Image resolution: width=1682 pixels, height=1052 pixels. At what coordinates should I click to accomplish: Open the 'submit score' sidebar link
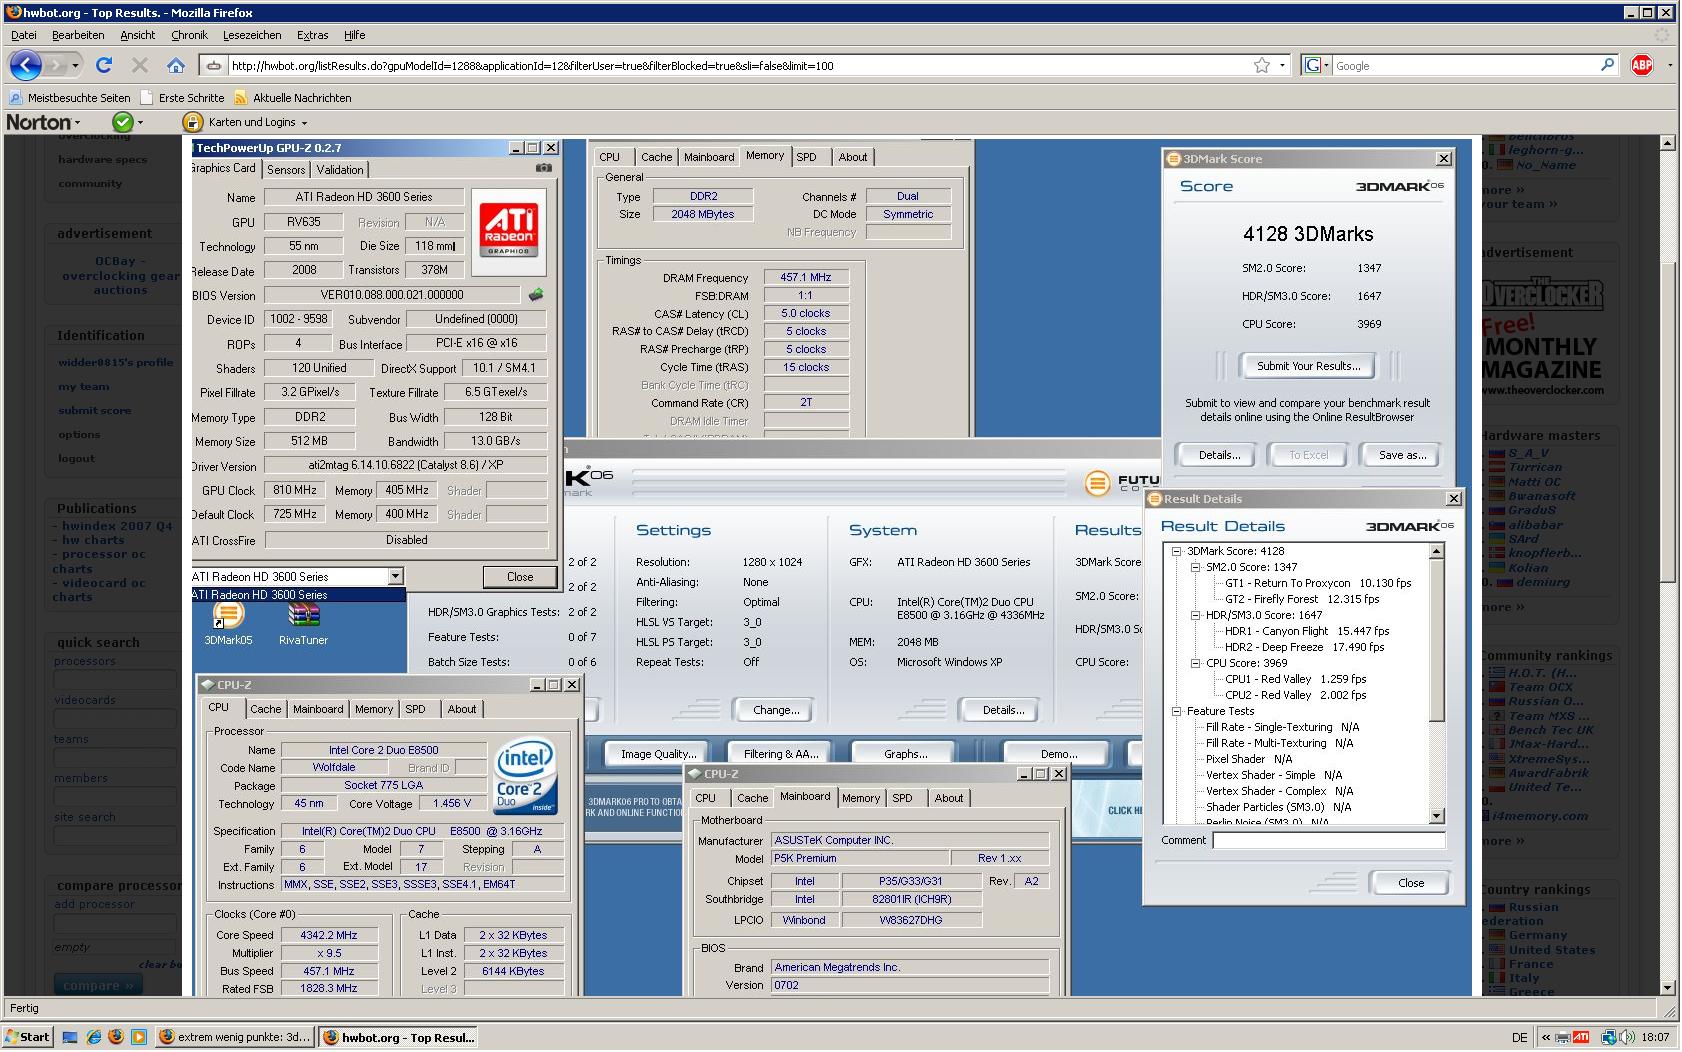pyautogui.click(x=94, y=410)
